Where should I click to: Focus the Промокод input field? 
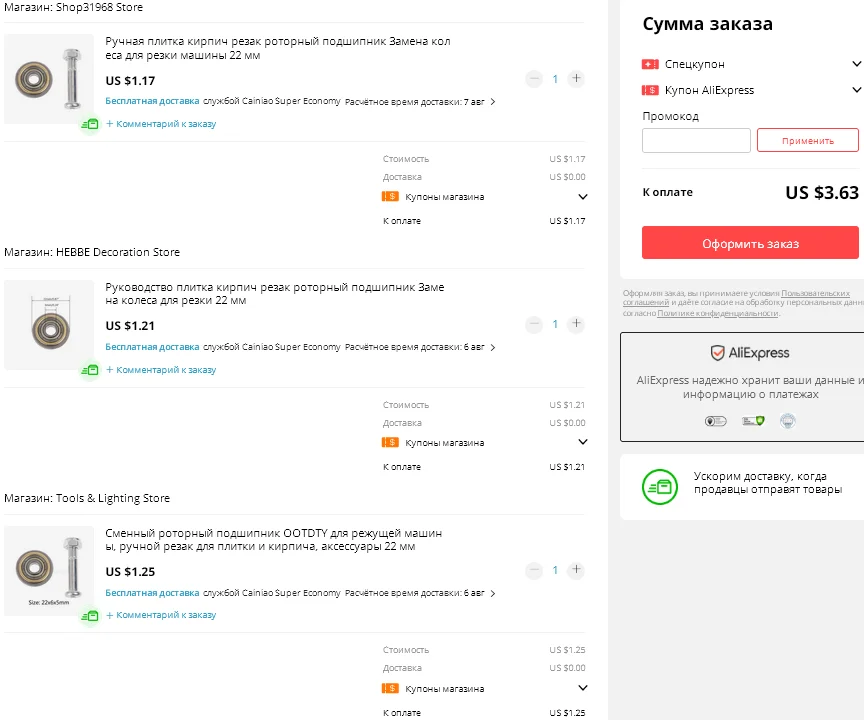tap(696, 140)
